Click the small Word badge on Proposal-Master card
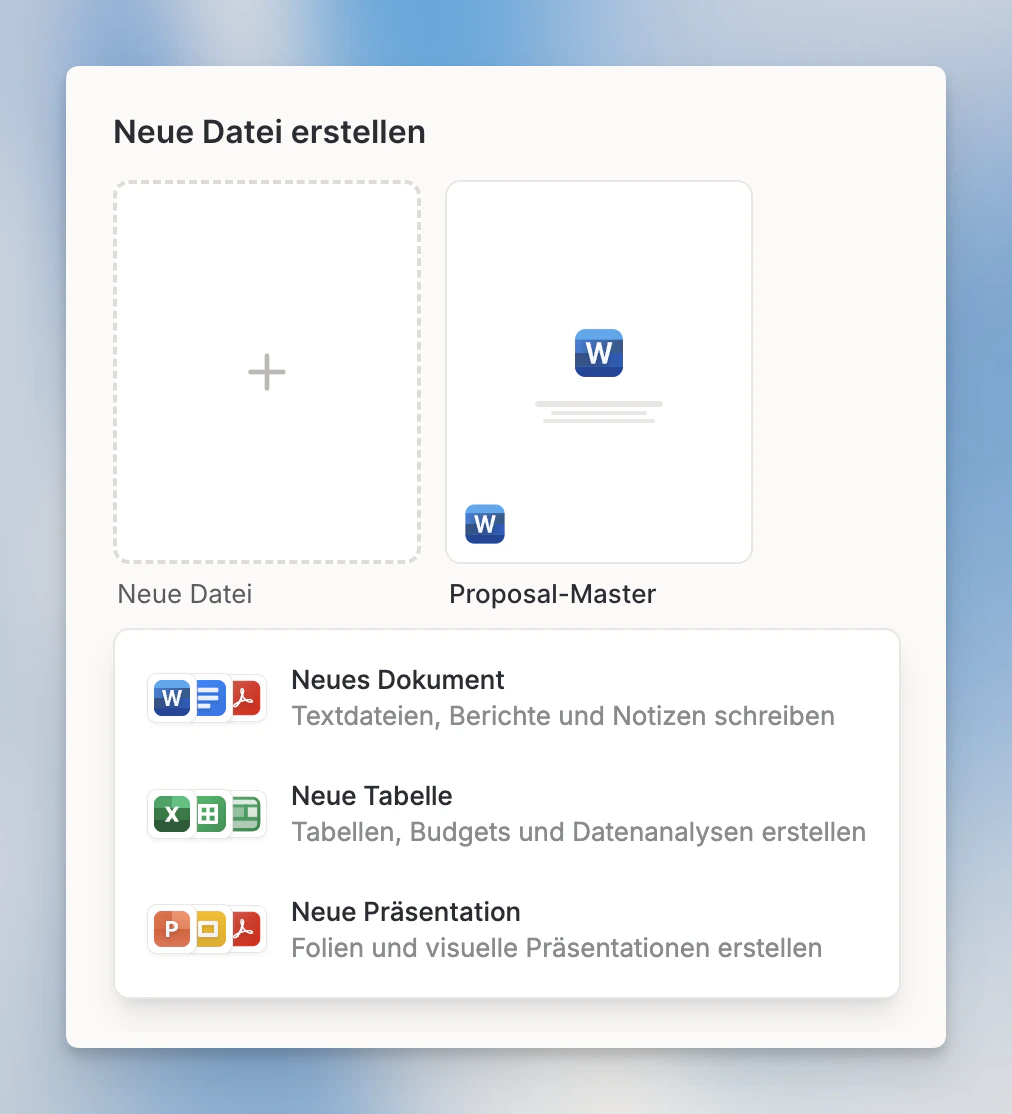This screenshot has width=1012, height=1114. [x=485, y=524]
